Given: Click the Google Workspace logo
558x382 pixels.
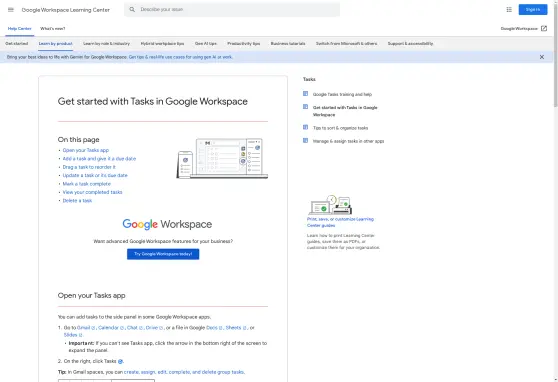Looking at the screenshot, I should (167, 224).
